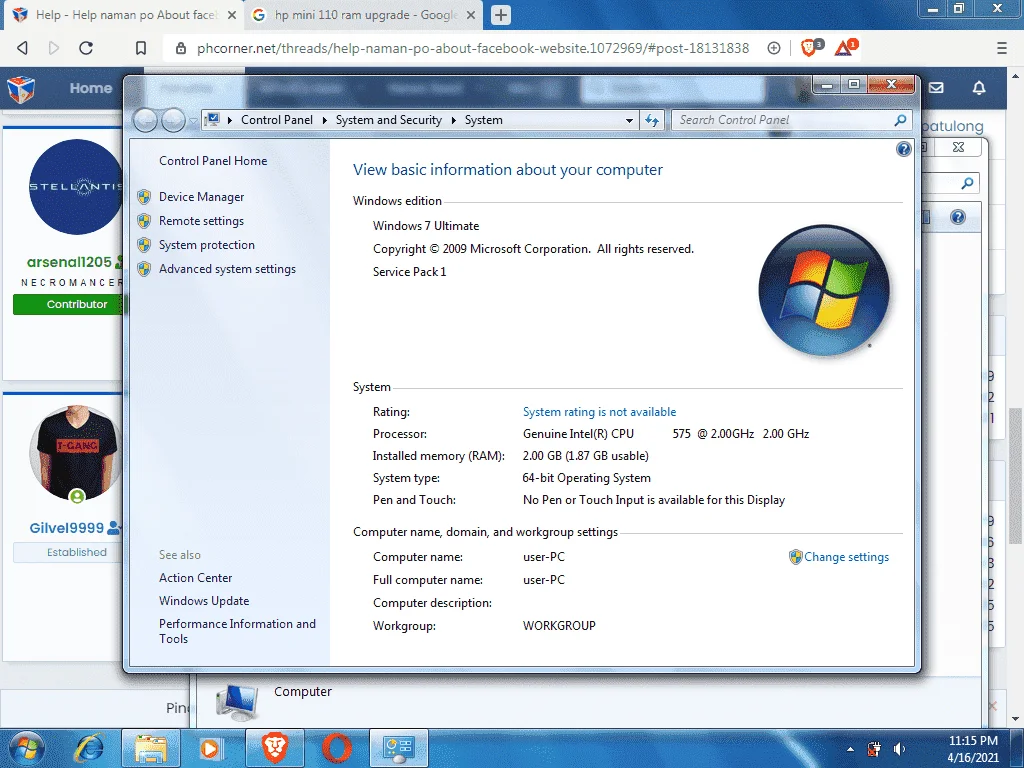The image size is (1024, 768).
Task: Reload the page in Brave browser
Action: (86, 48)
